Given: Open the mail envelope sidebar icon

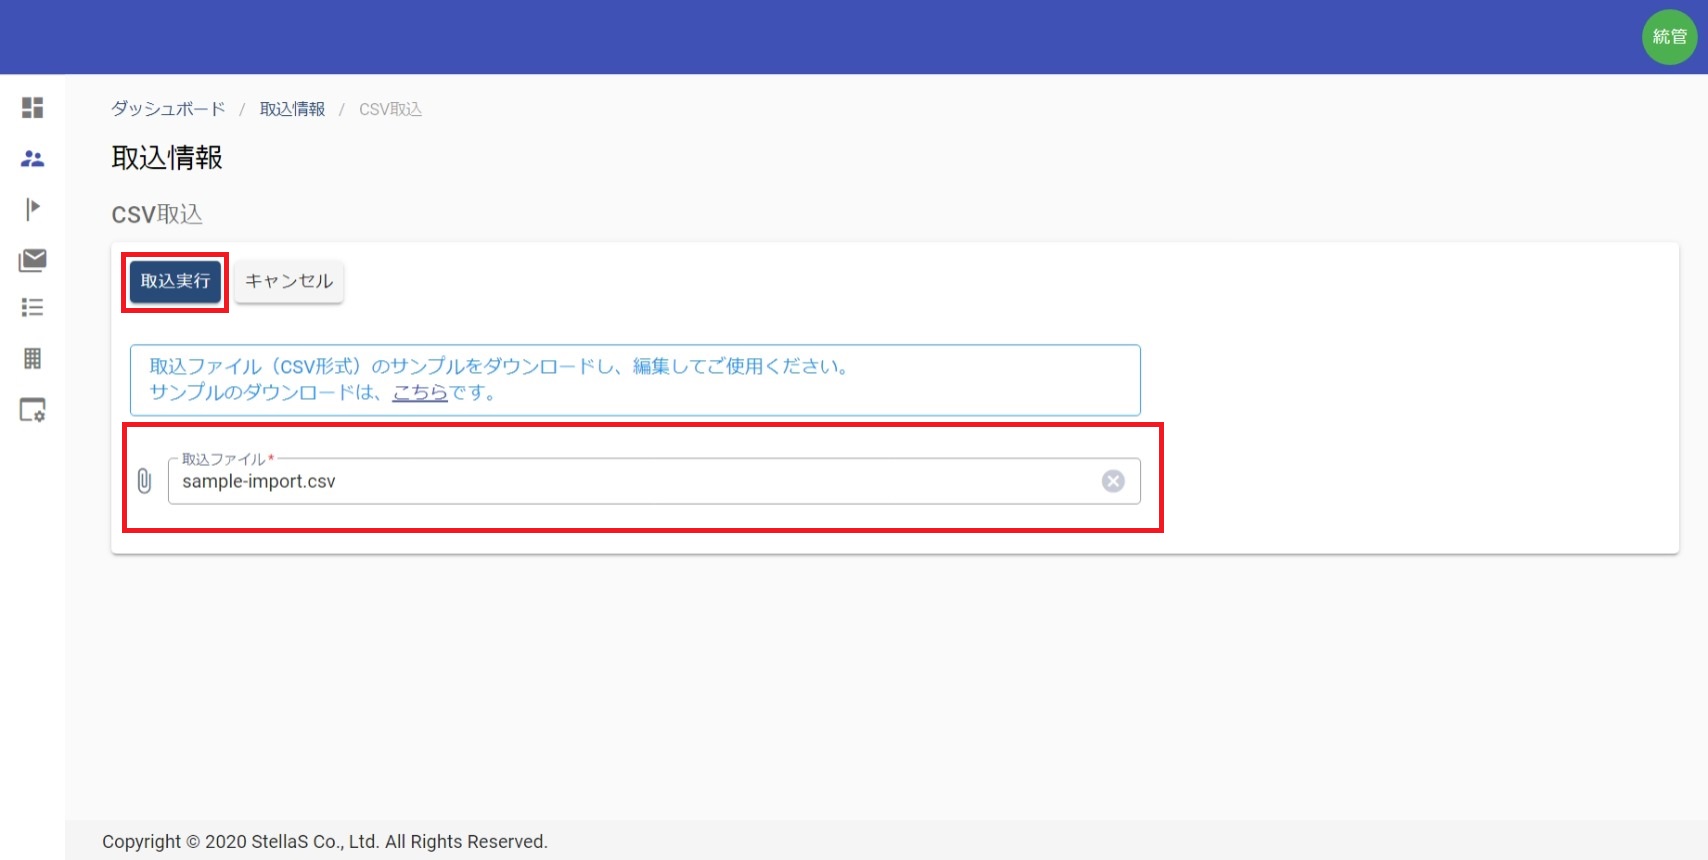Looking at the screenshot, I should [x=32, y=260].
